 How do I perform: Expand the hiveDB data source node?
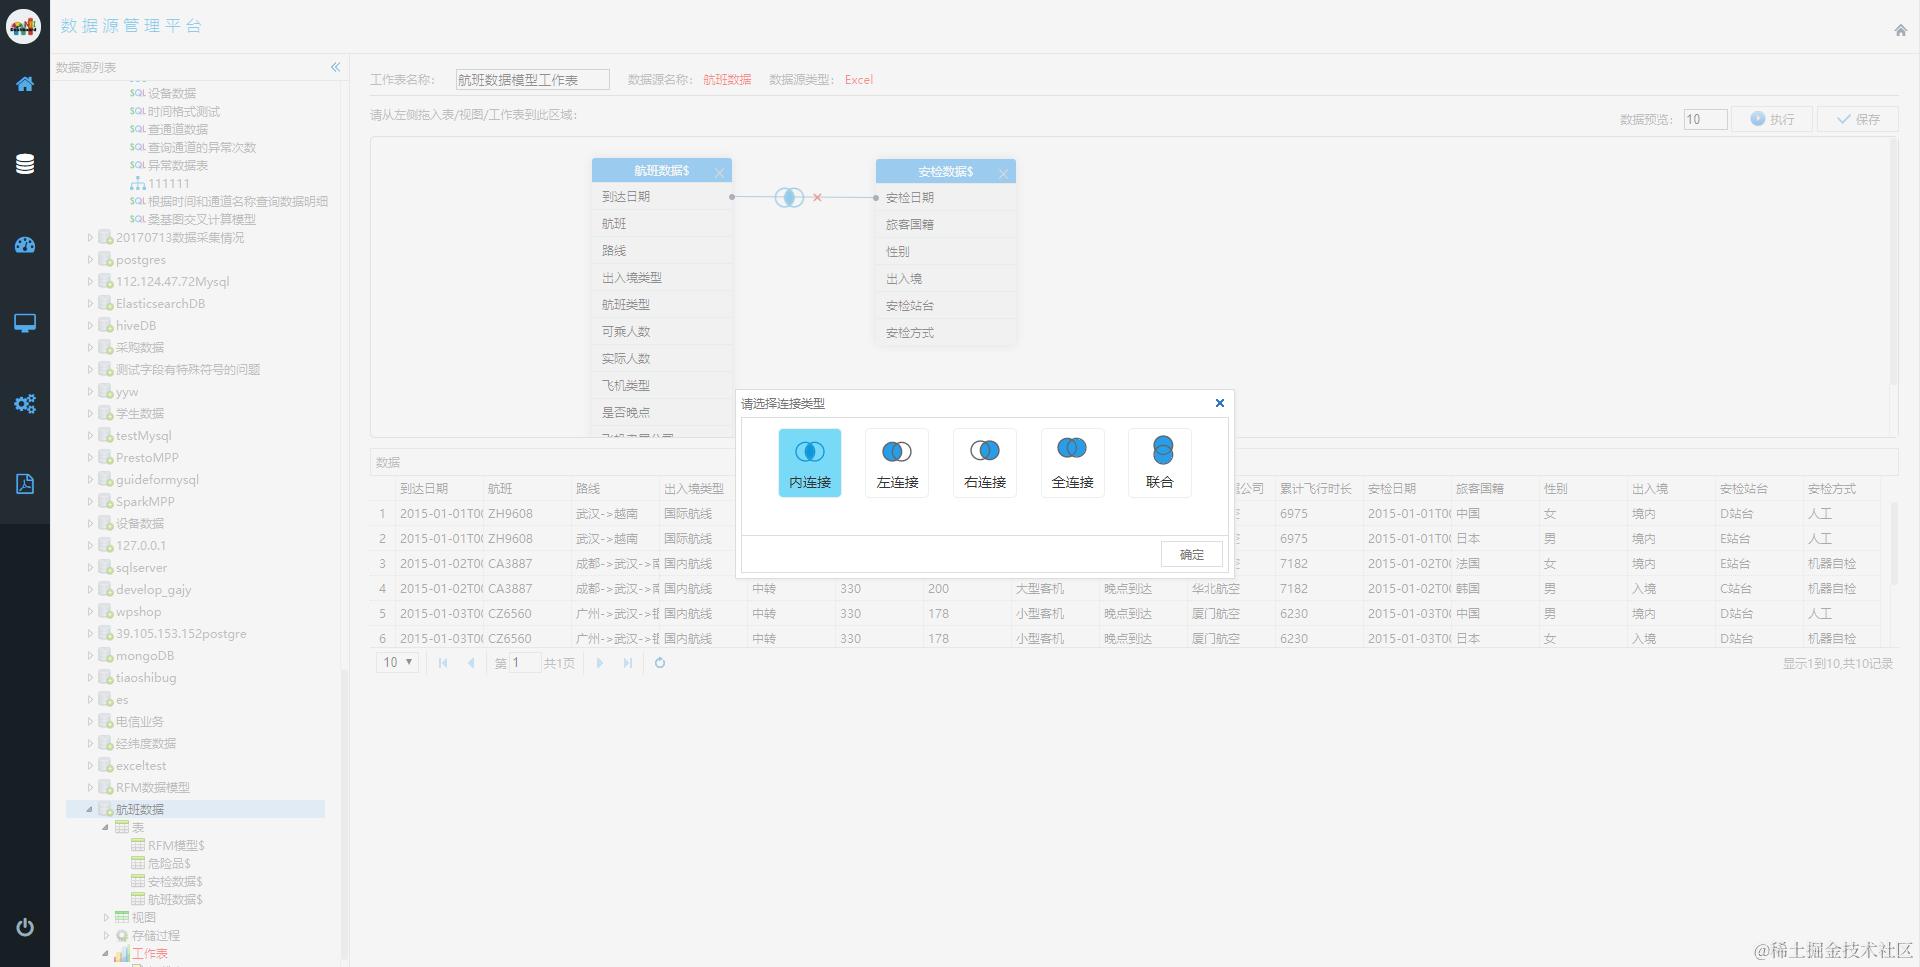click(x=90, y=326)
